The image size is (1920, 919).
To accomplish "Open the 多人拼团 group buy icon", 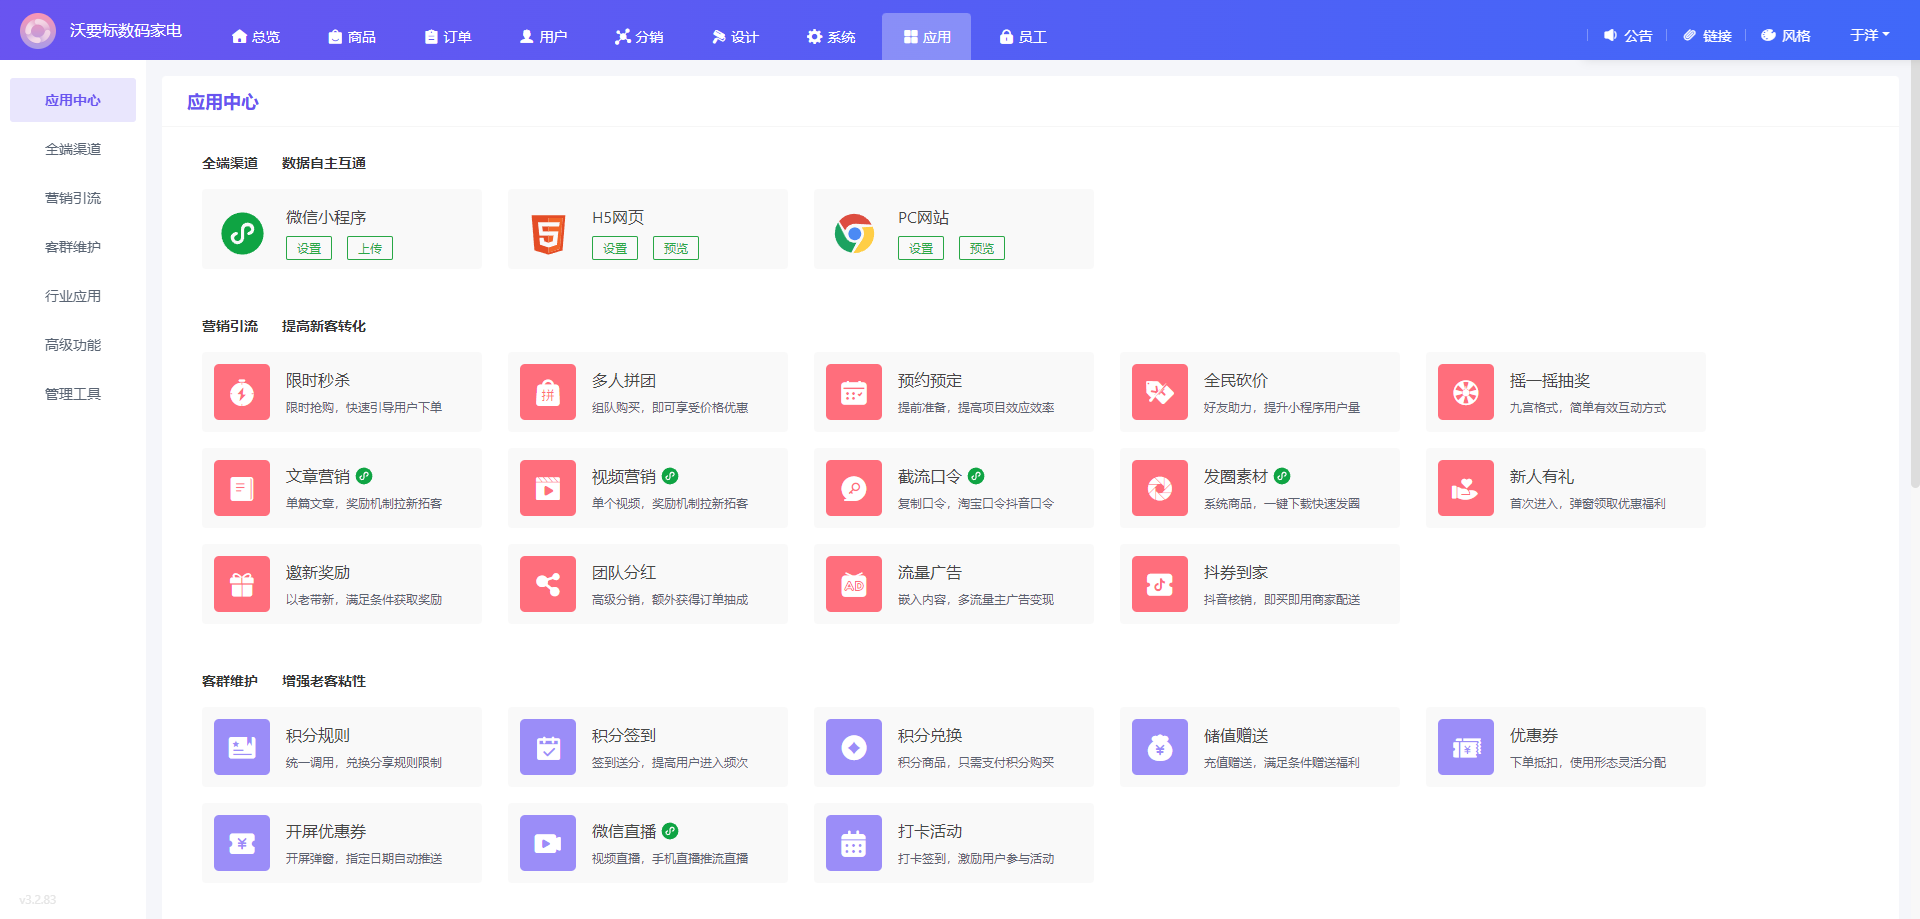I will (x=548, y=392).
